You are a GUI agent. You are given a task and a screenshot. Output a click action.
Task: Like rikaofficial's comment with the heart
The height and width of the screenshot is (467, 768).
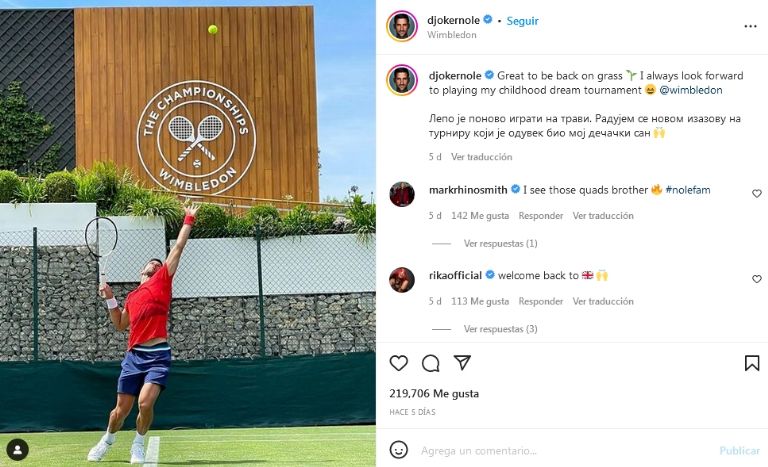(757, 279)
